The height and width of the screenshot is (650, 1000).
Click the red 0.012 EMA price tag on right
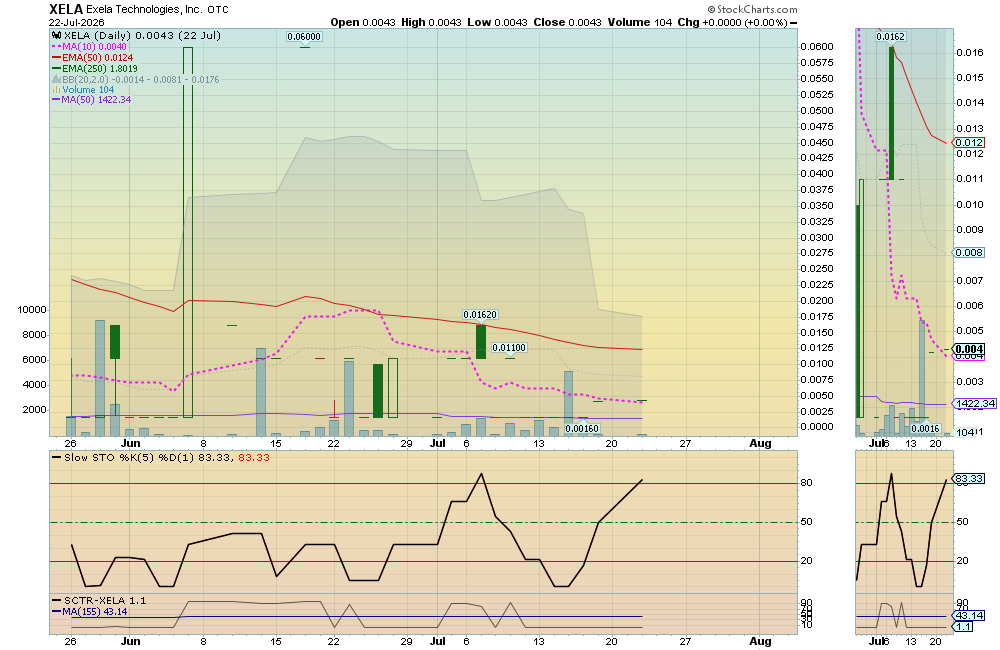(x=969, y=142)
